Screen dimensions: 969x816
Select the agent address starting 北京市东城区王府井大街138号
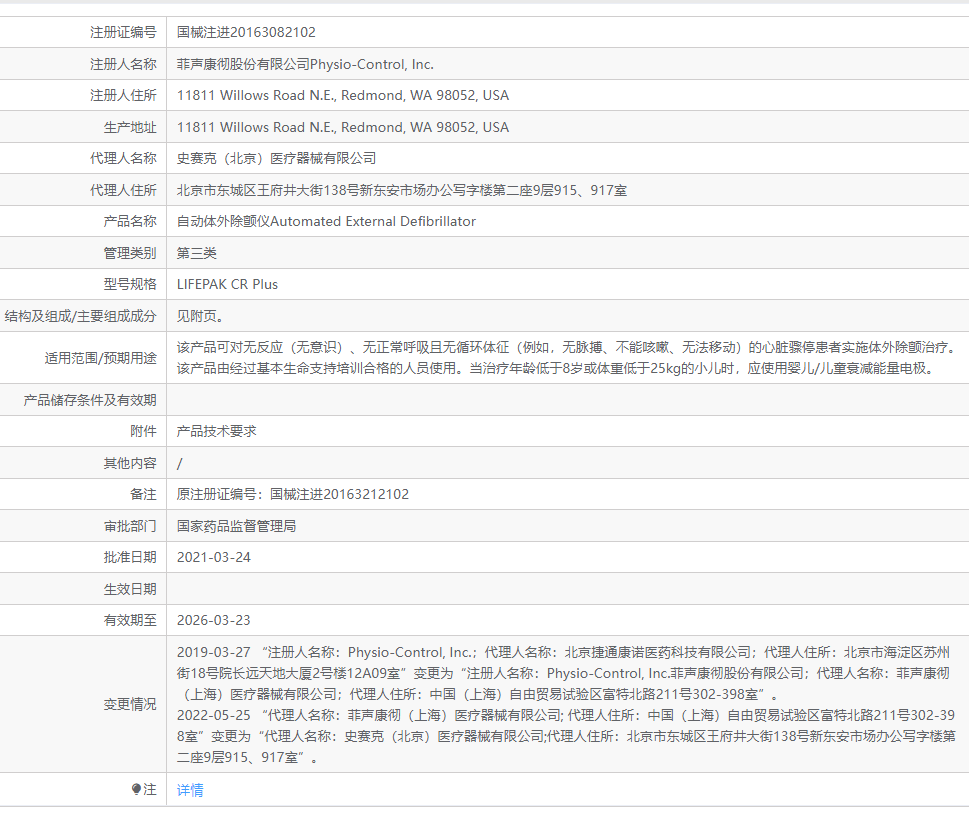tap(402, 190)
